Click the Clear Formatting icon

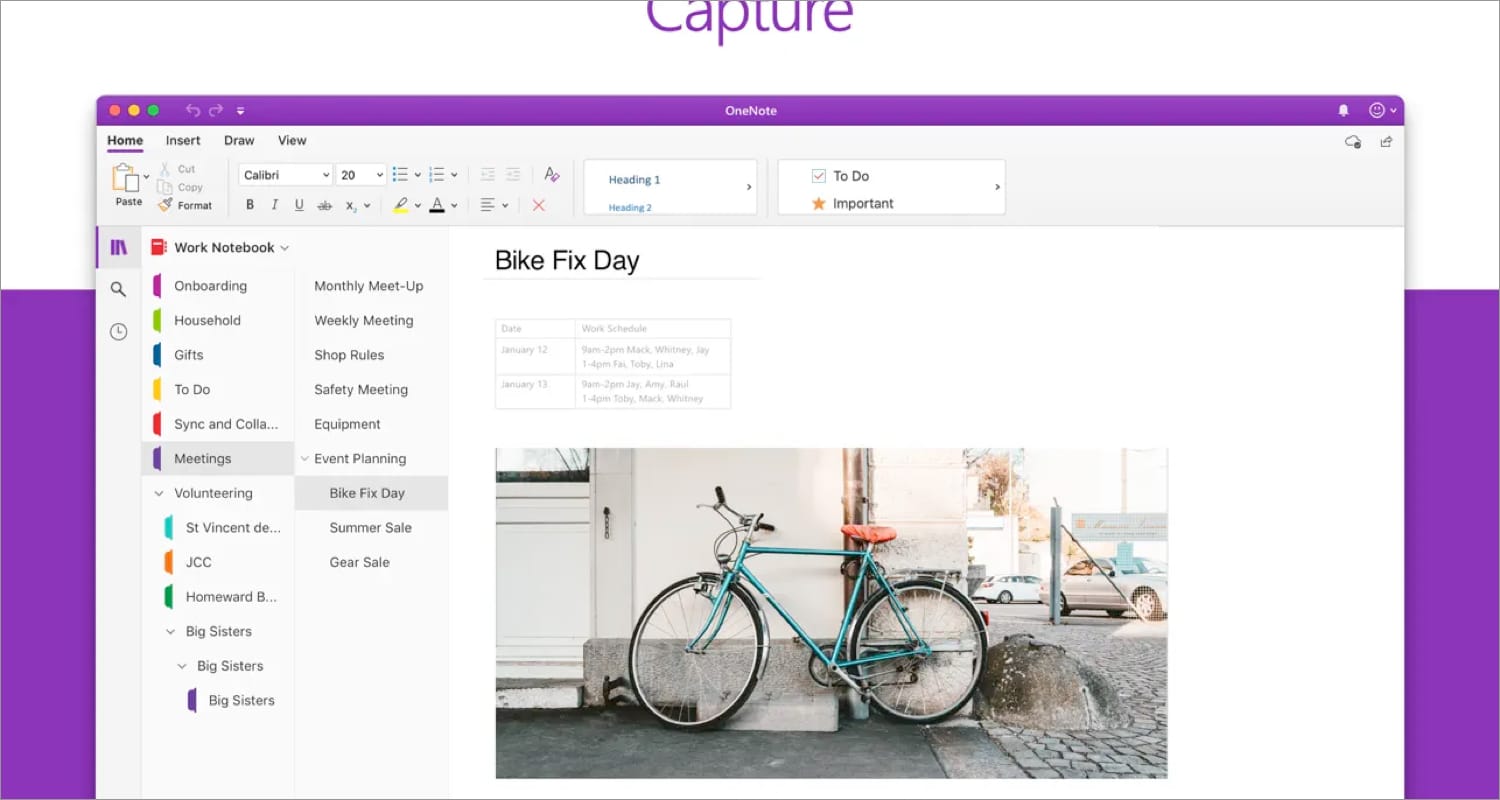[x=552, y=175]
